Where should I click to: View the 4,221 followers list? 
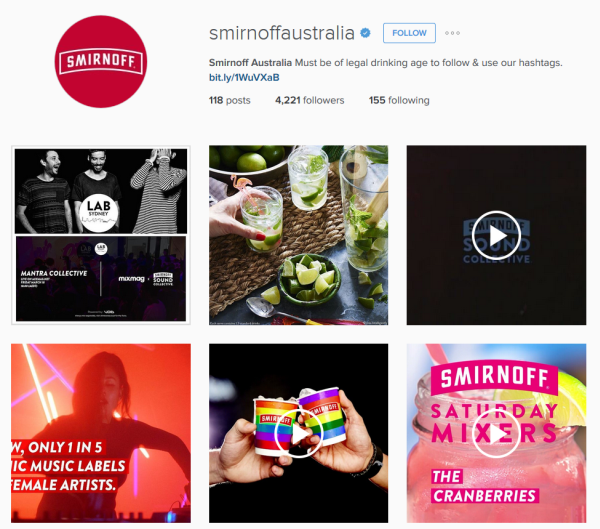point(310,100)
